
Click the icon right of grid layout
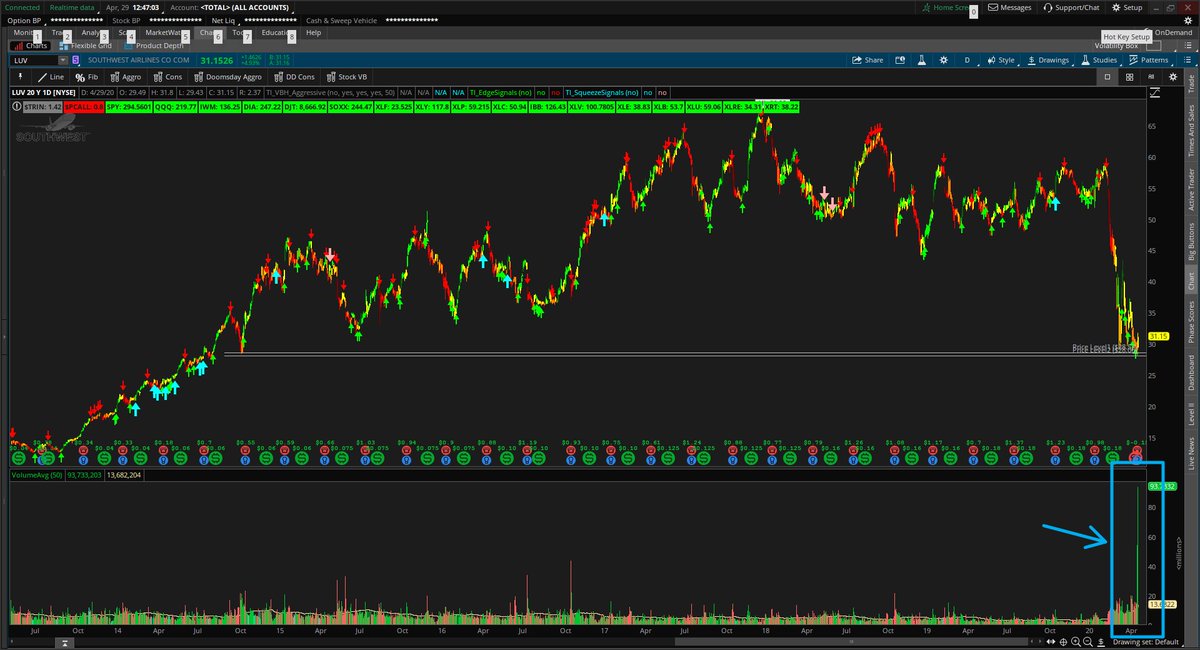pyautogui.click(x=1151, y=77)
